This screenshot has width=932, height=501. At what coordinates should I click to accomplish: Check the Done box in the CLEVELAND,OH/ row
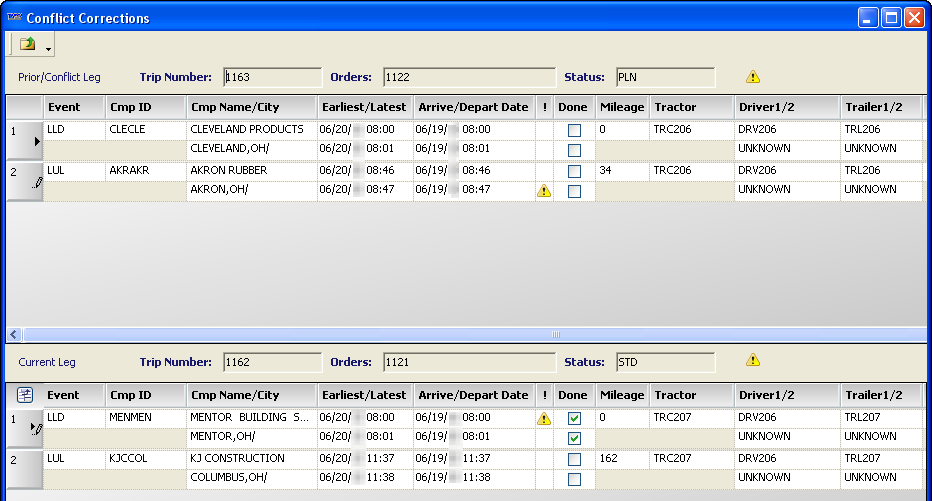(x=574, y=150)
